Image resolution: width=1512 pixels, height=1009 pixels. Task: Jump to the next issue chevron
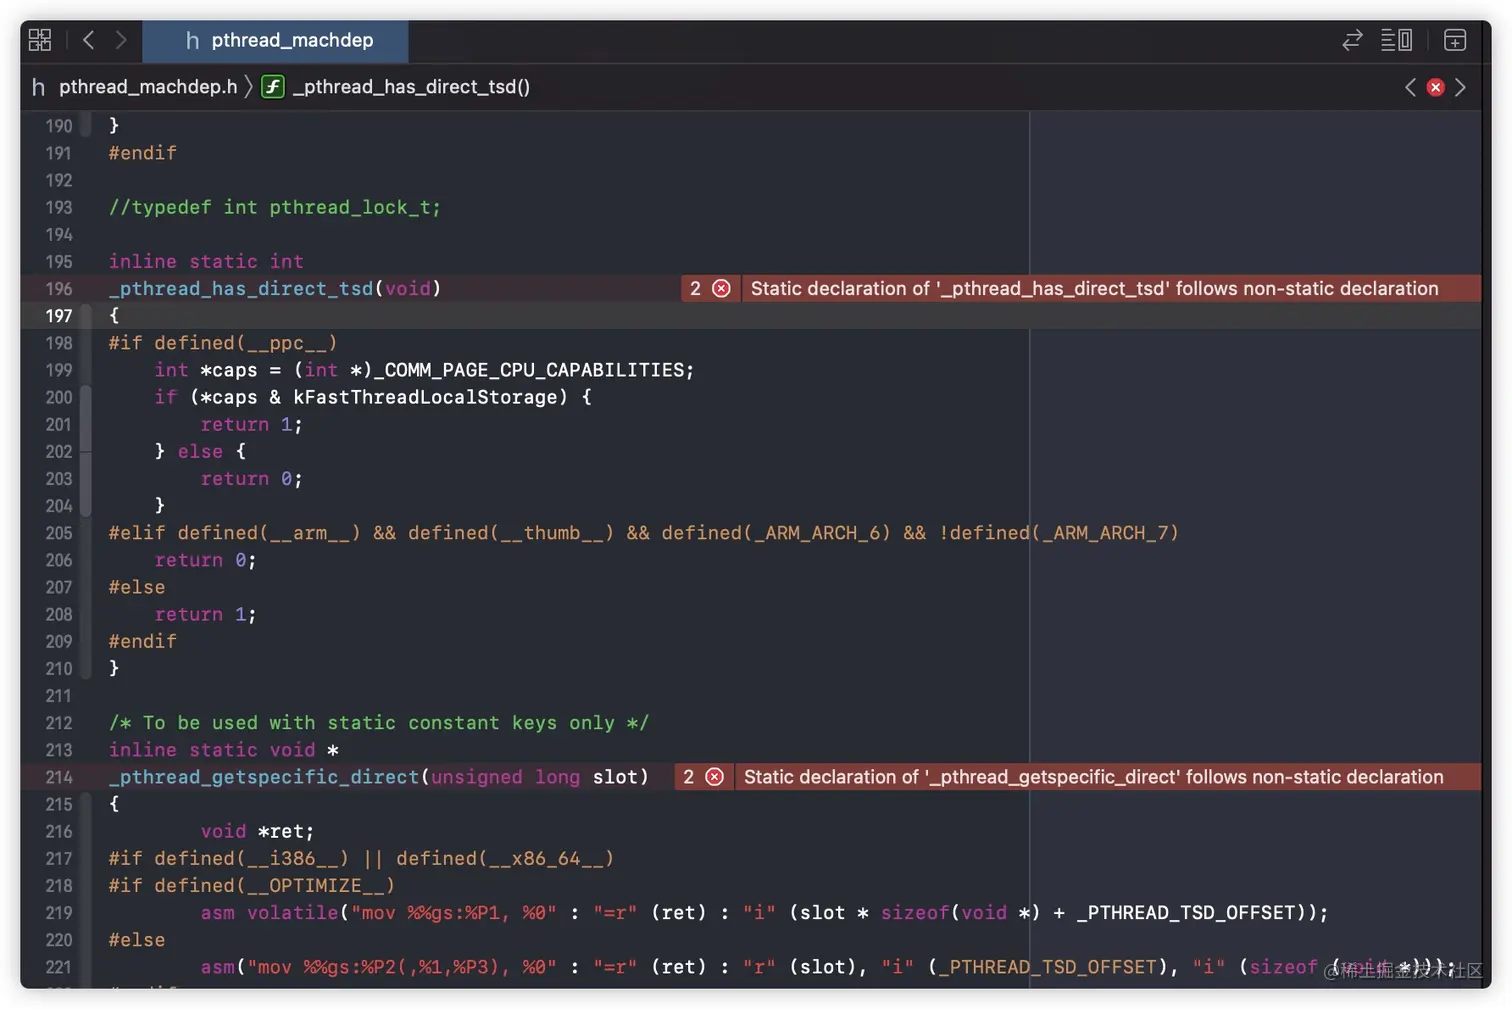coord(1461,87)
